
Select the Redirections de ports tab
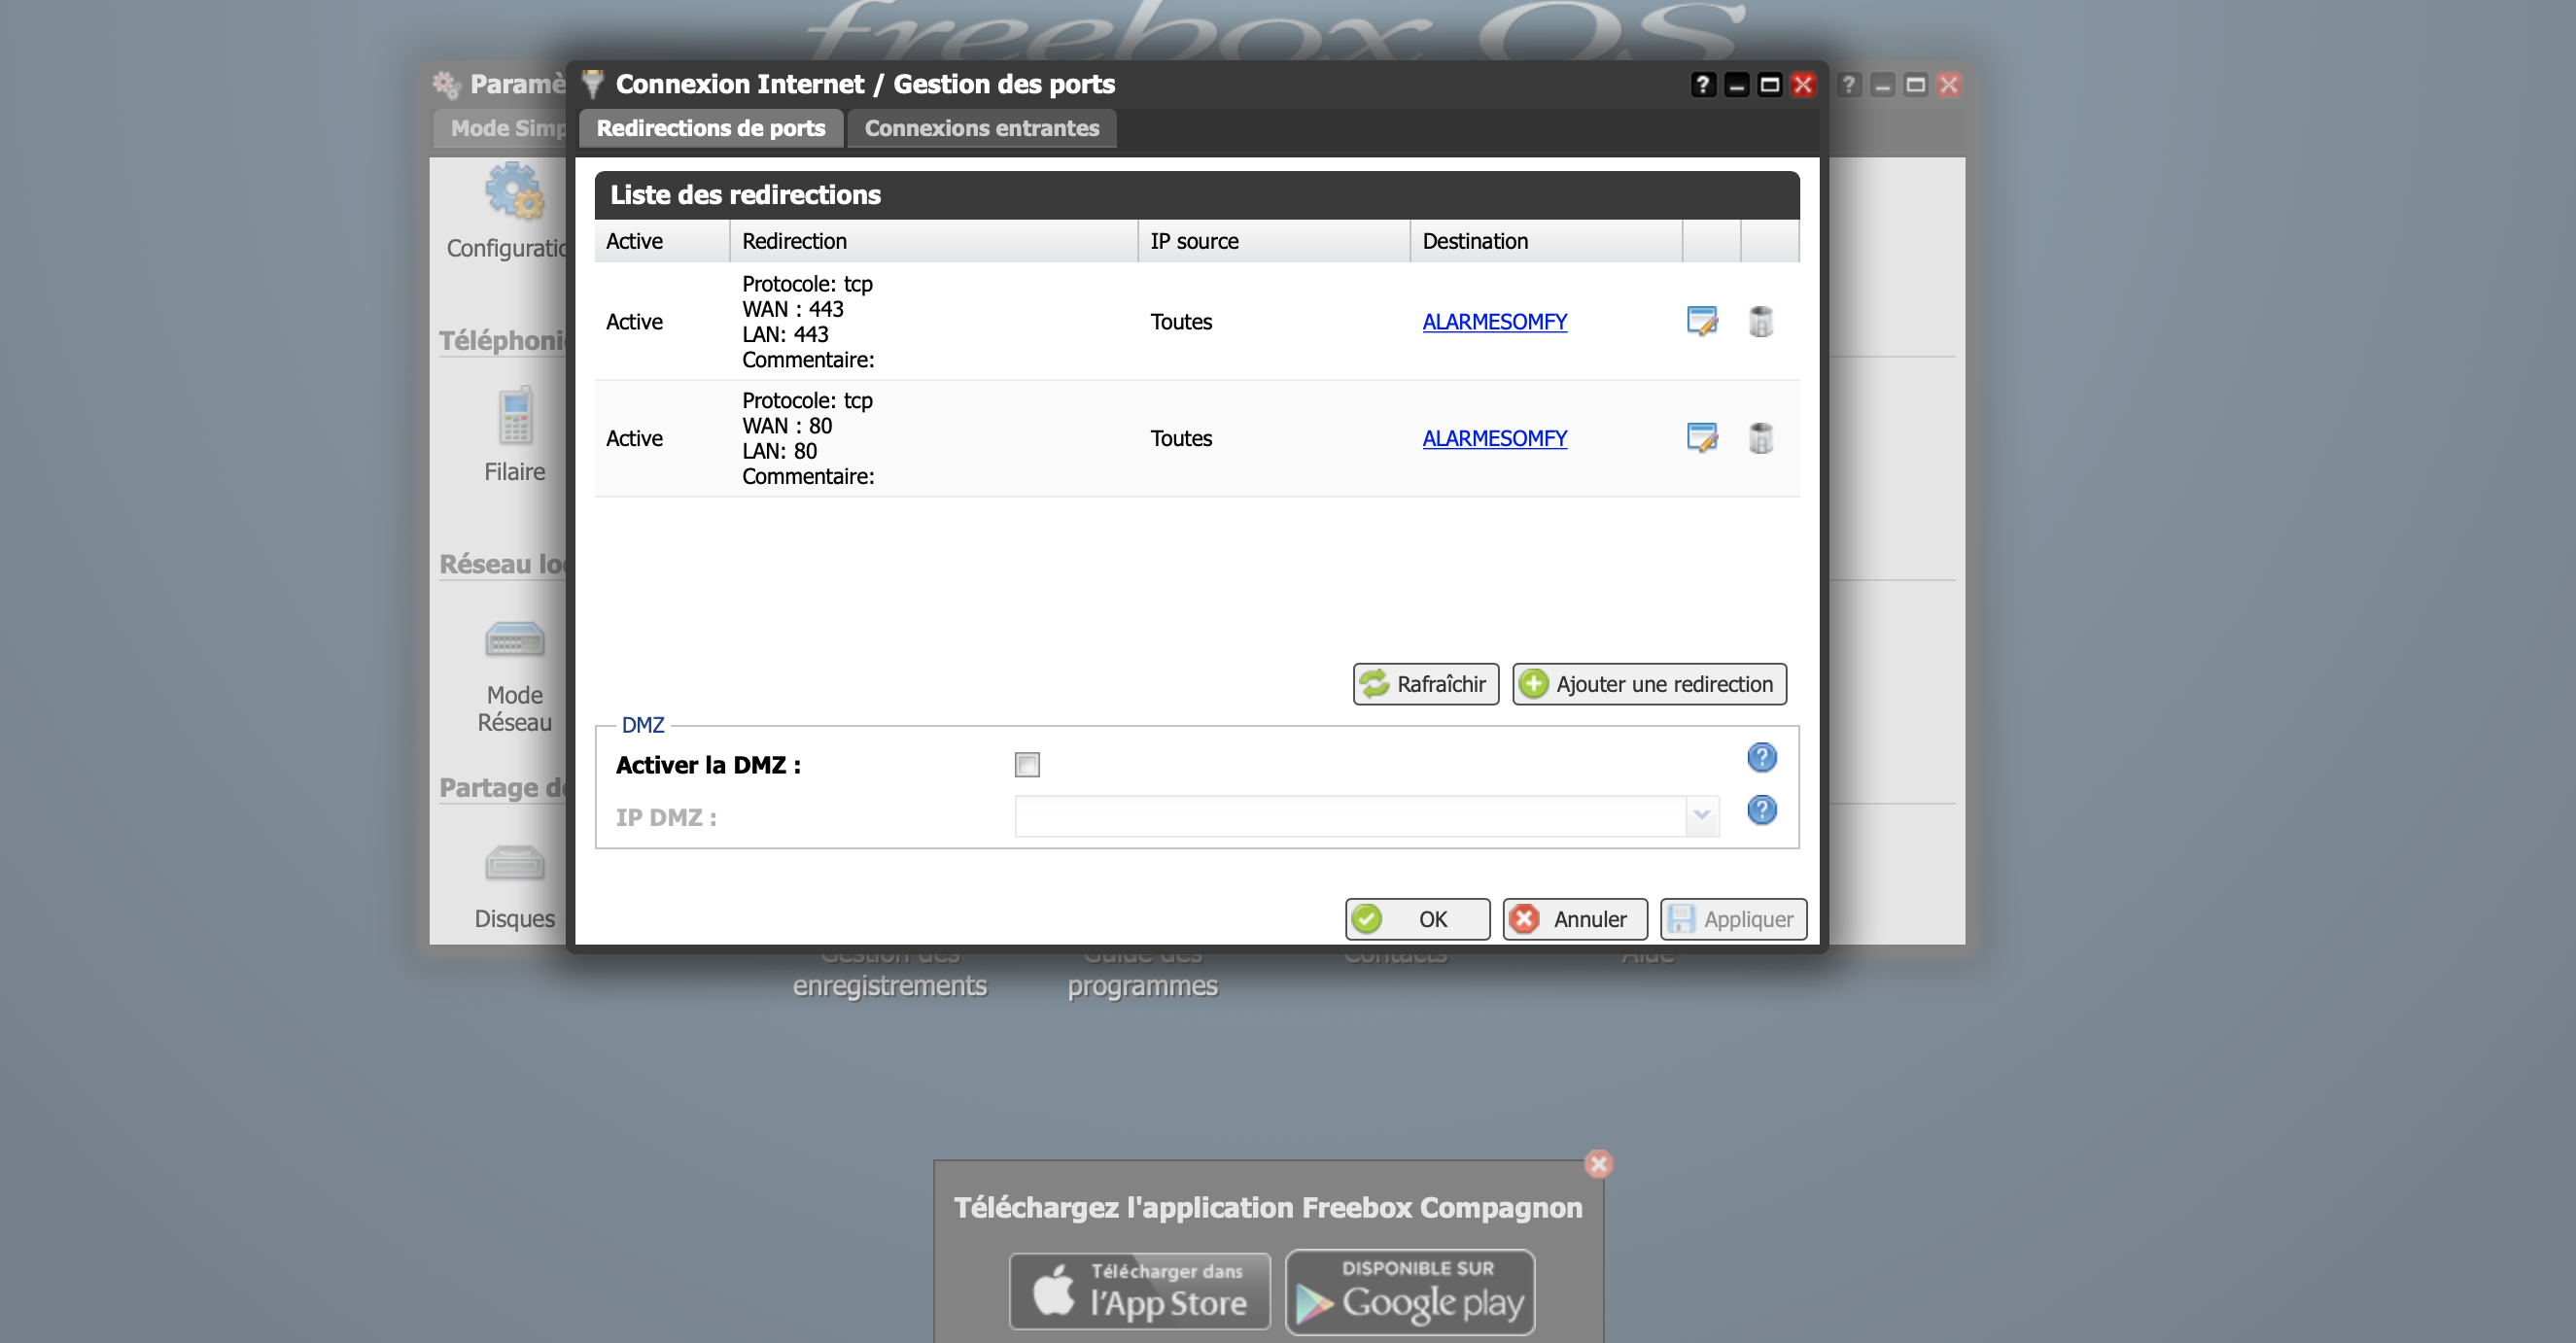tap(711, 128)
